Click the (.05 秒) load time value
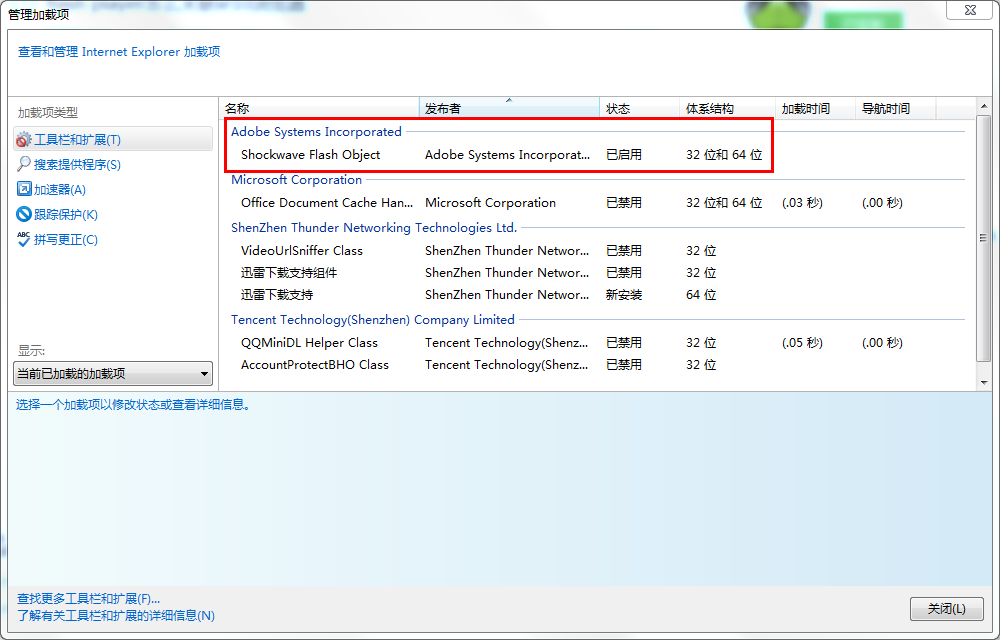1000x640 pixels. click(802, 343)
